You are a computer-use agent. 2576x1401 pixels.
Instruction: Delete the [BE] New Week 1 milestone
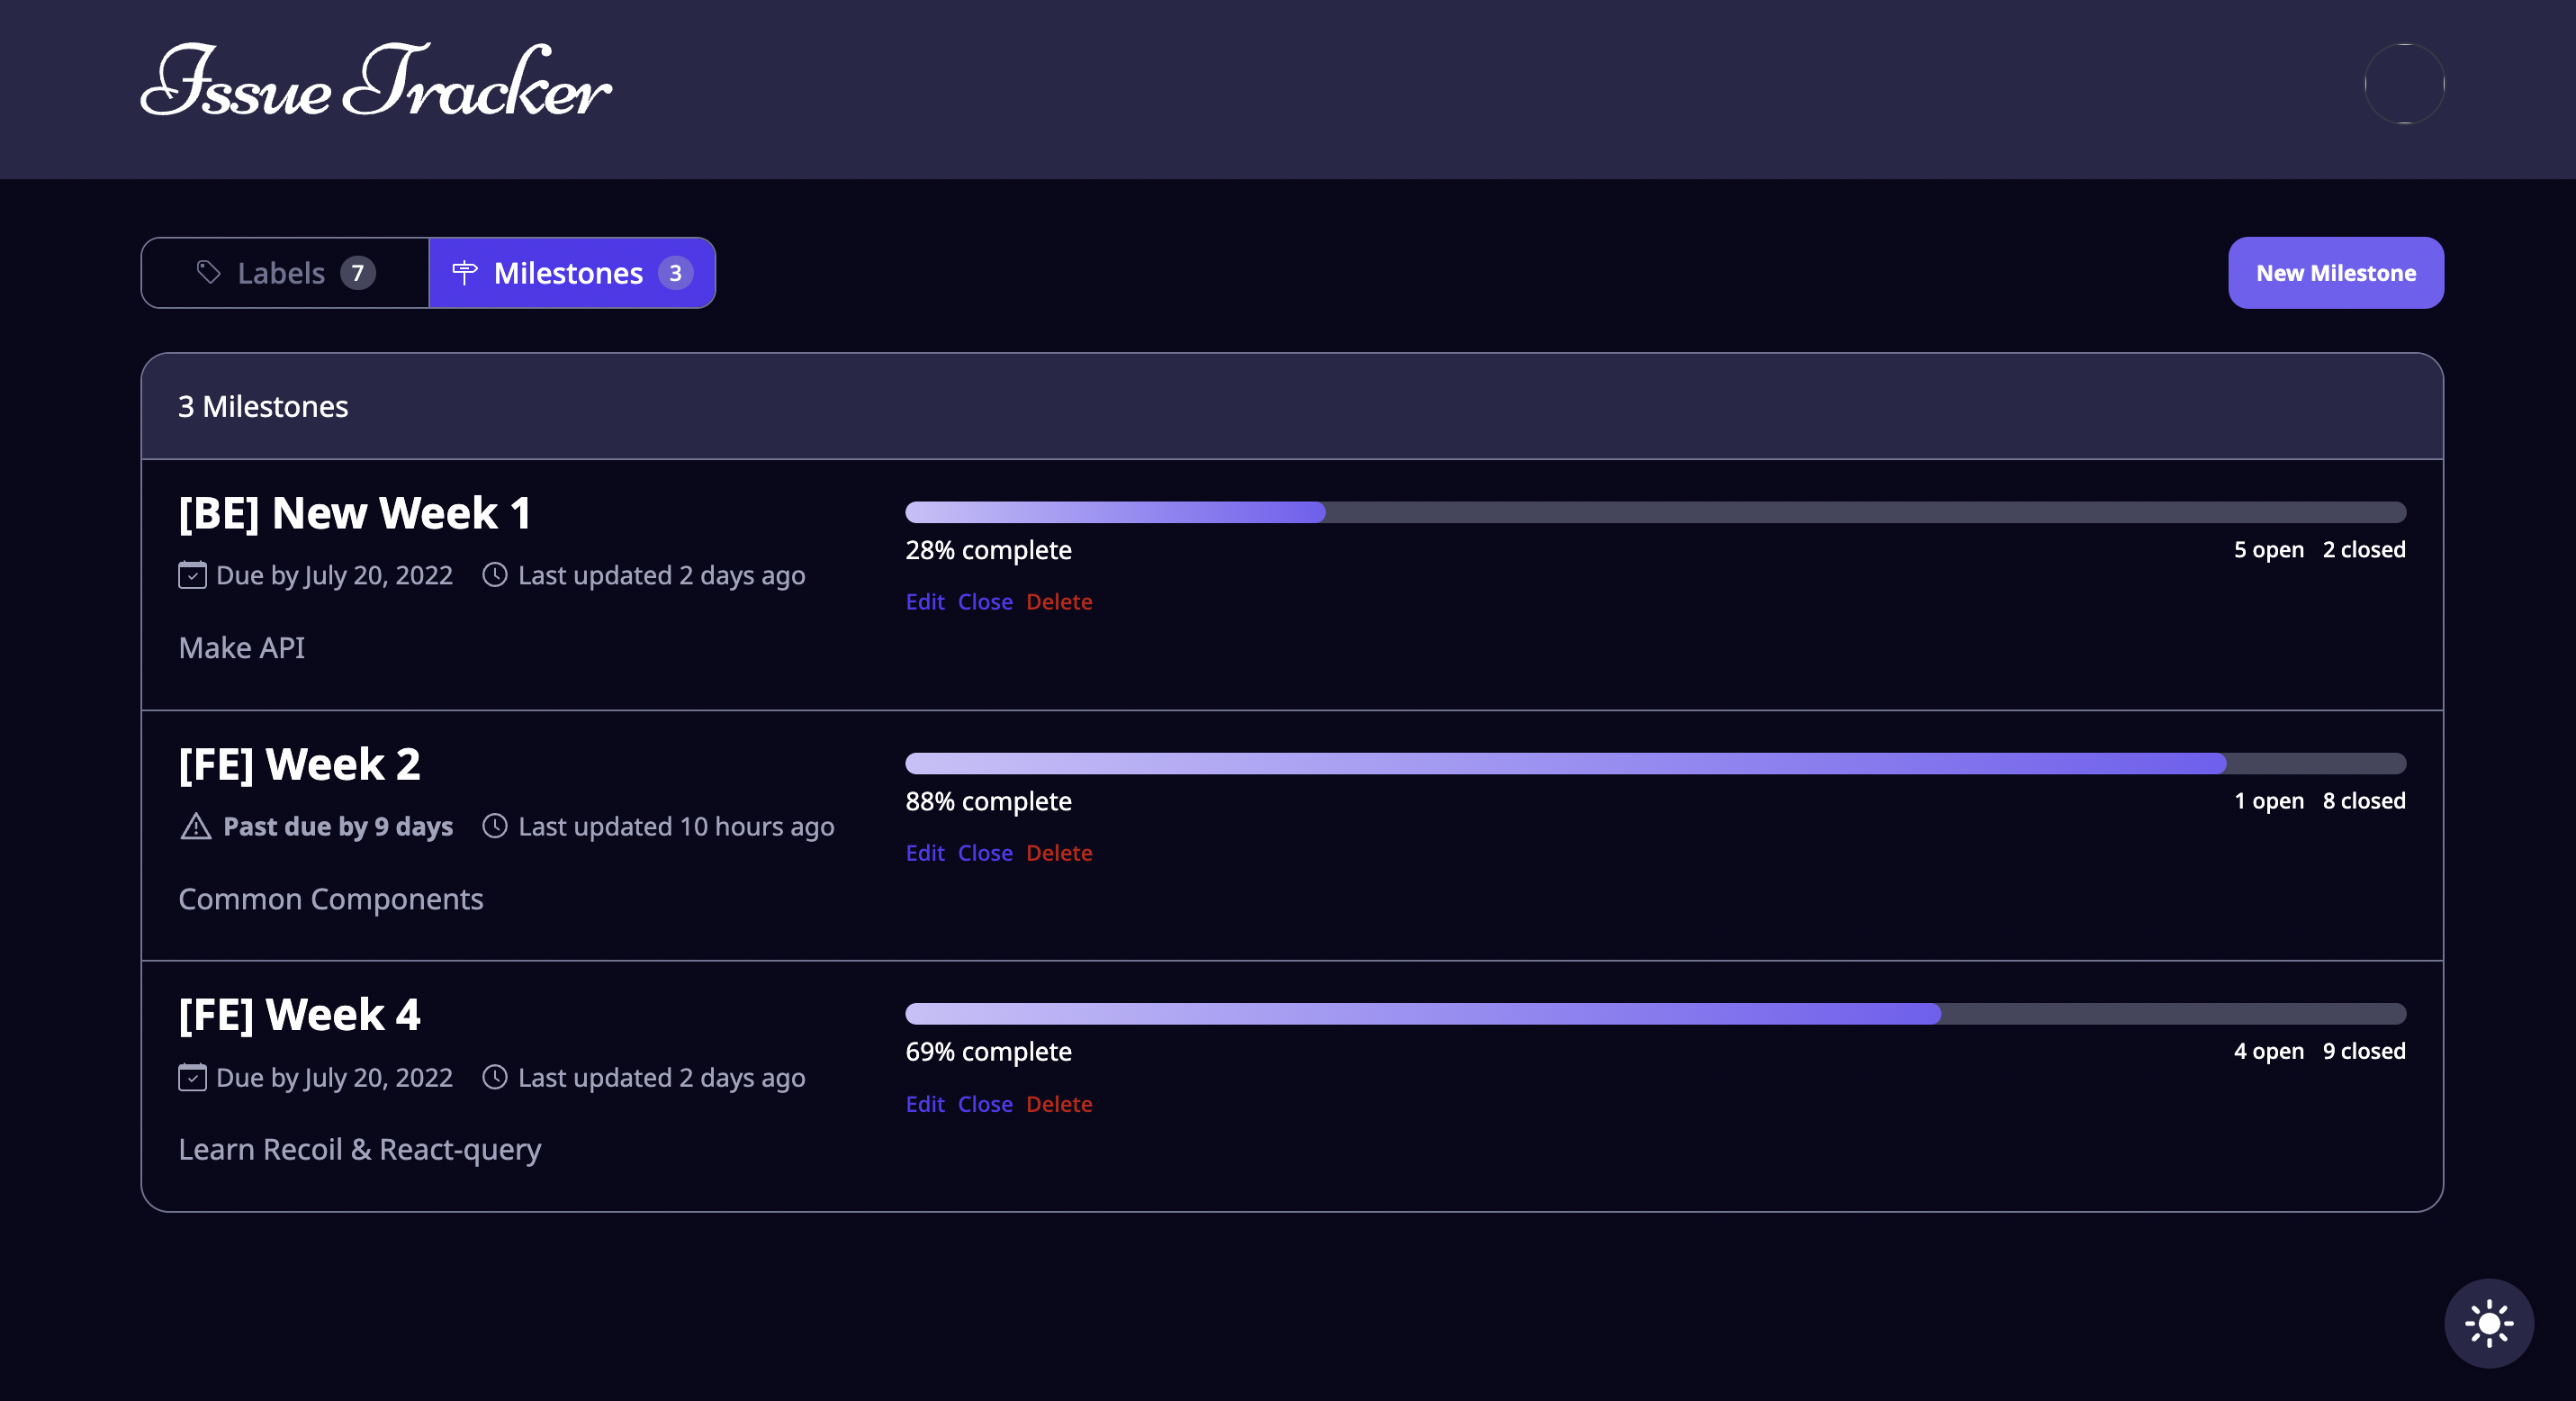click(x=1058, y=602)
